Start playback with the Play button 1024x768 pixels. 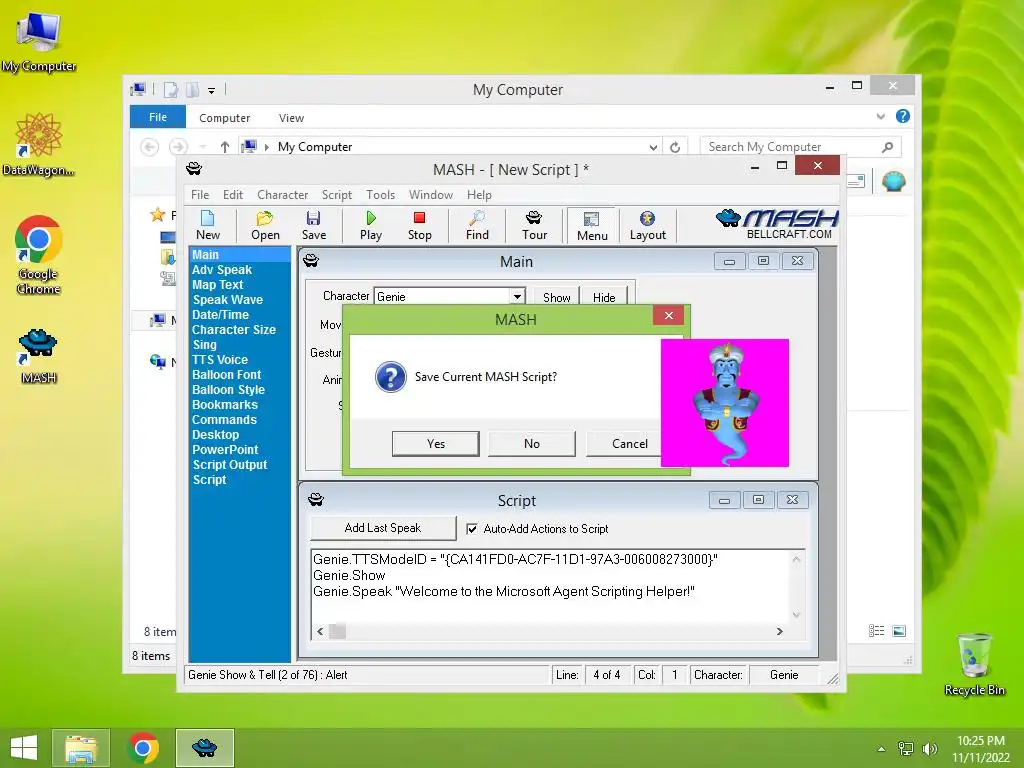[x=371, y=225]
